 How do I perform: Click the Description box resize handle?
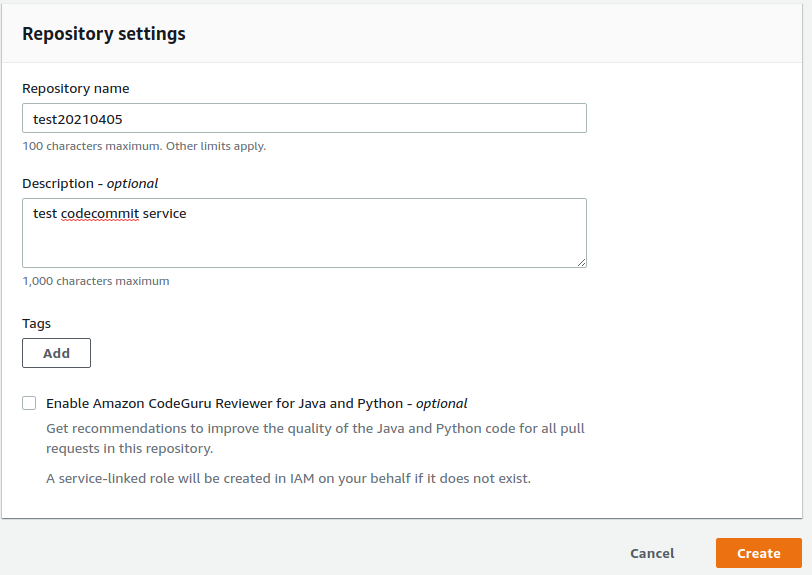pyautogui.click(x=582, y=263)
